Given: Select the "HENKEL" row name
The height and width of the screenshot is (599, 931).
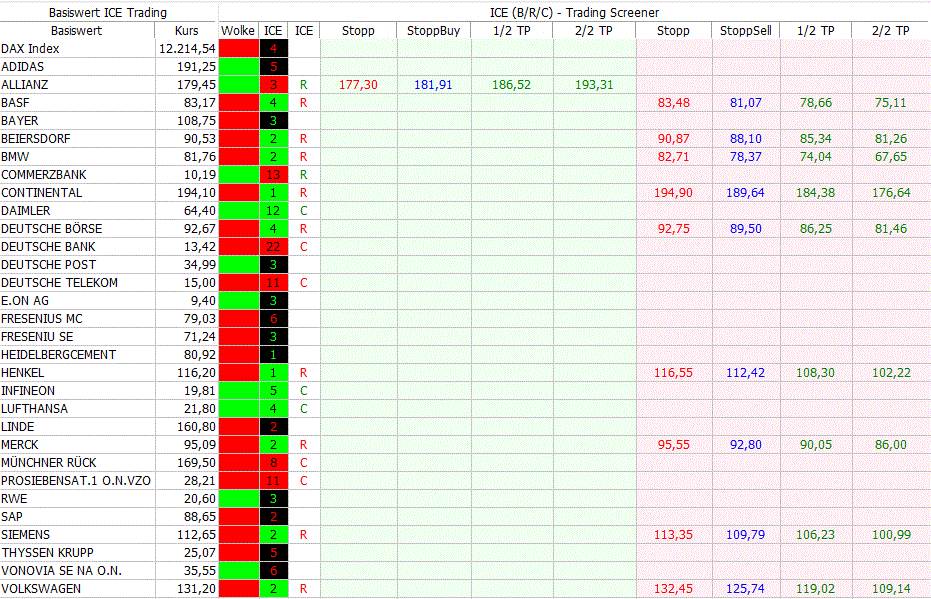Looking at the screenshot, I should pos(23,373).
